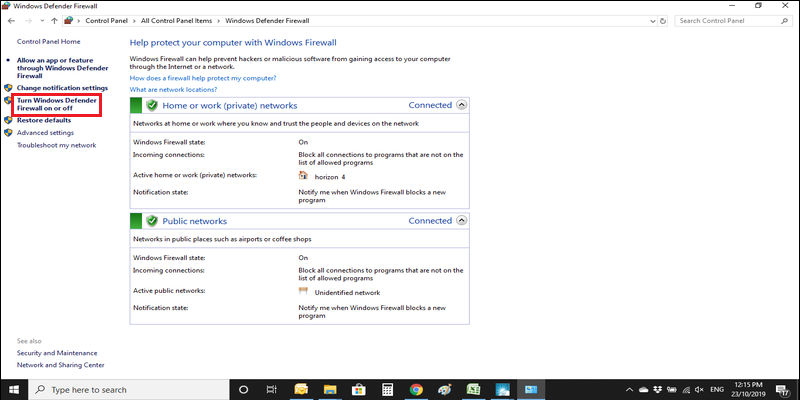The image size is (800, 400).
Task: Open Change notification settings
Action: pos(62,88)
